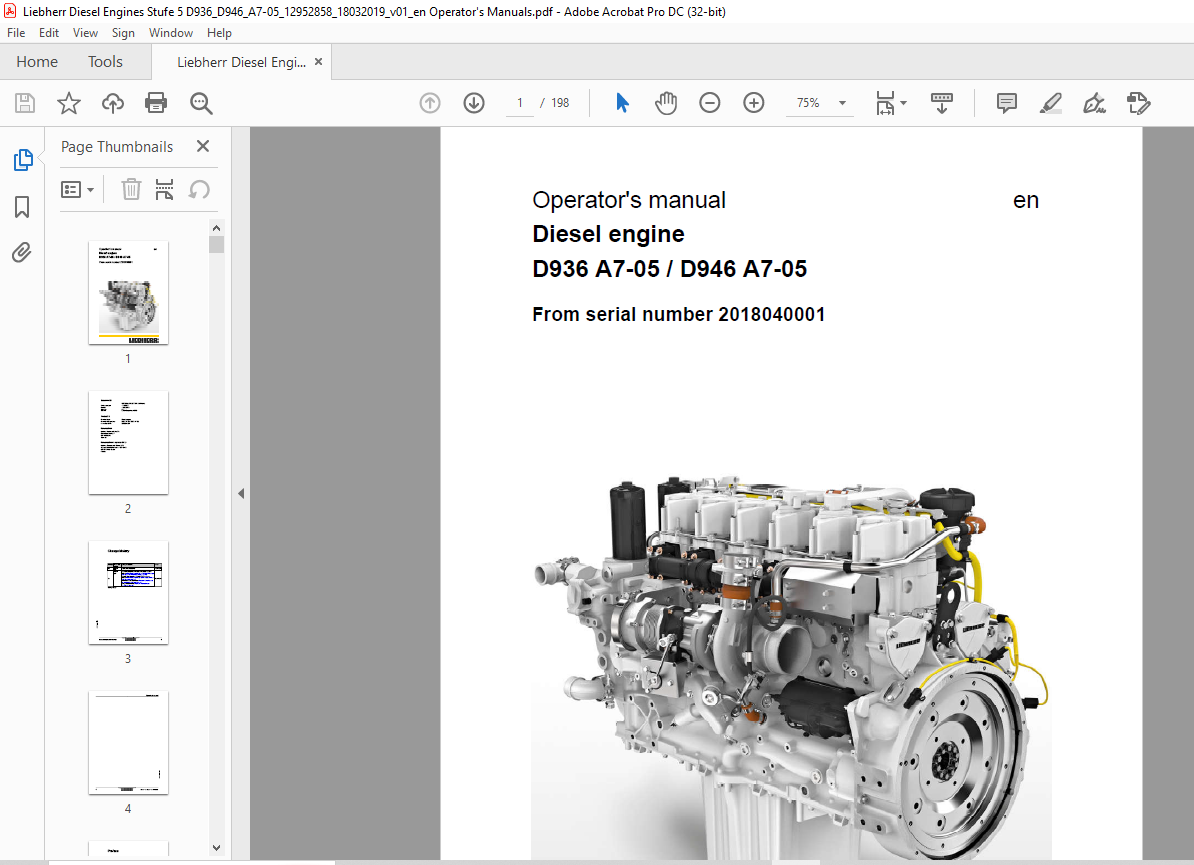
Task: Zoom in with plus button
Action: tap(754, 103)
